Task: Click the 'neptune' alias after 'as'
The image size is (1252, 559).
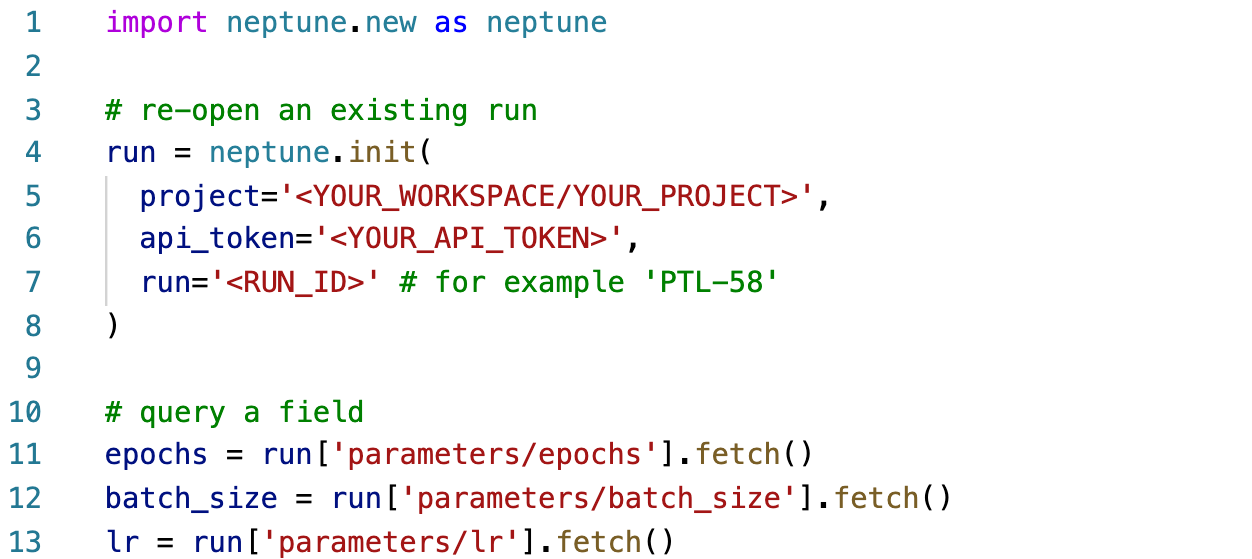Action: point(546,23)
